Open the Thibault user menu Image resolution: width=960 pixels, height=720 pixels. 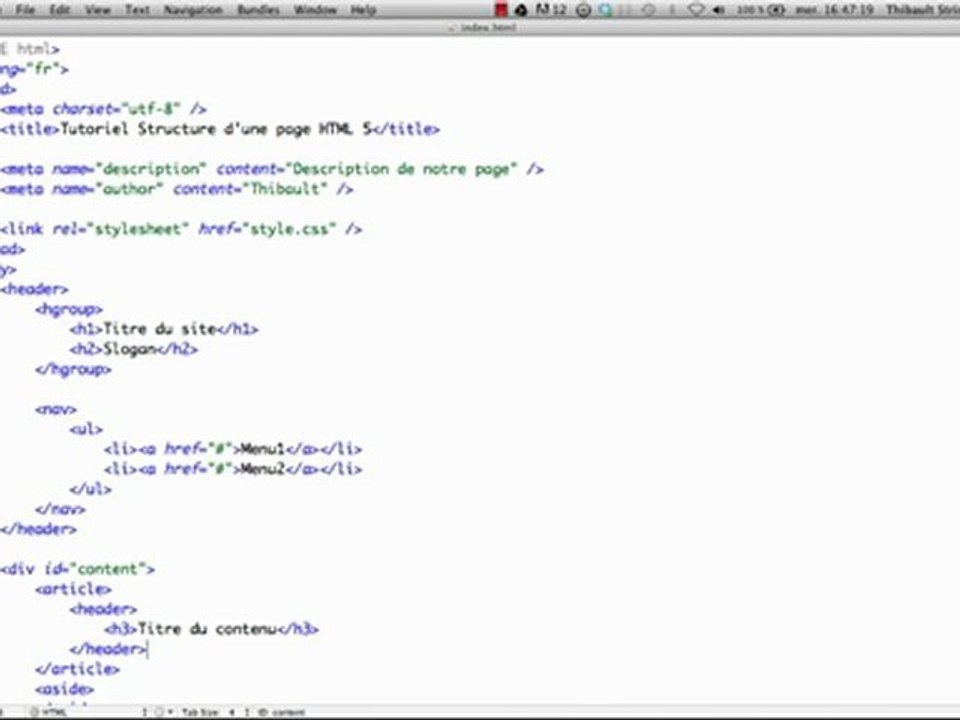click(x=923, y=10)
